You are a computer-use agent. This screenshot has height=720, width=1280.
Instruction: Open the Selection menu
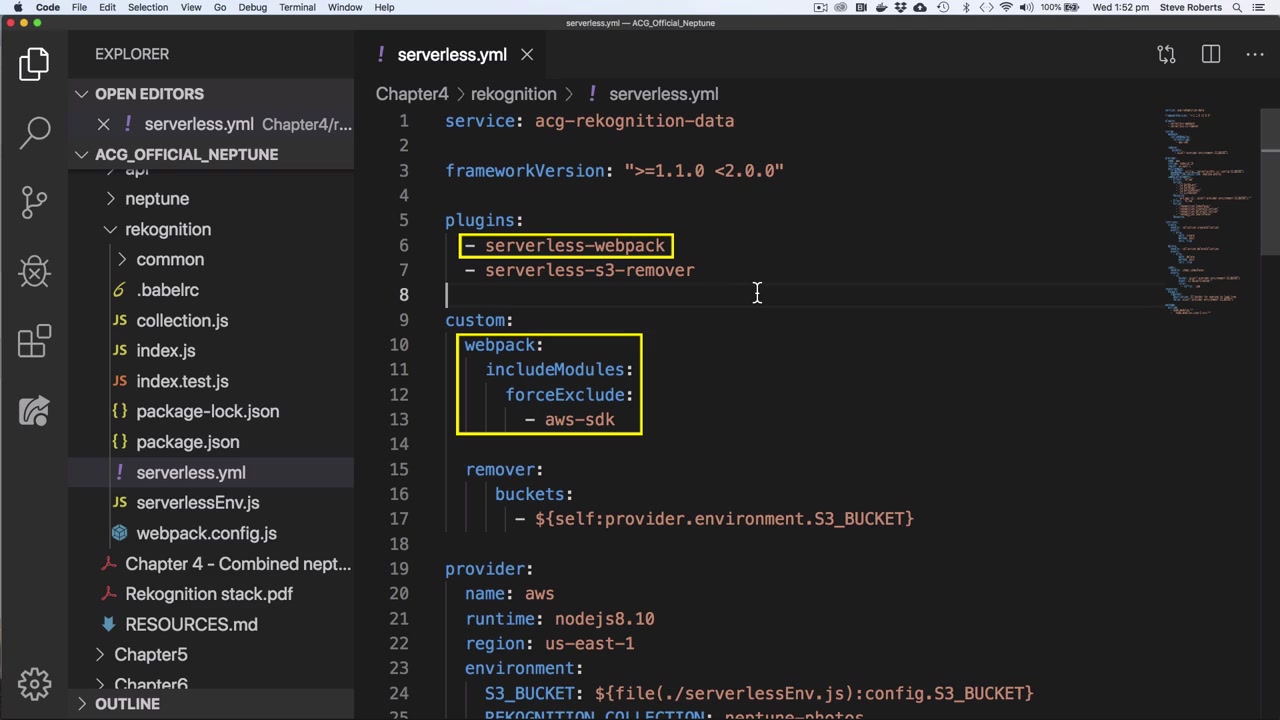click(x=147, y=7)
